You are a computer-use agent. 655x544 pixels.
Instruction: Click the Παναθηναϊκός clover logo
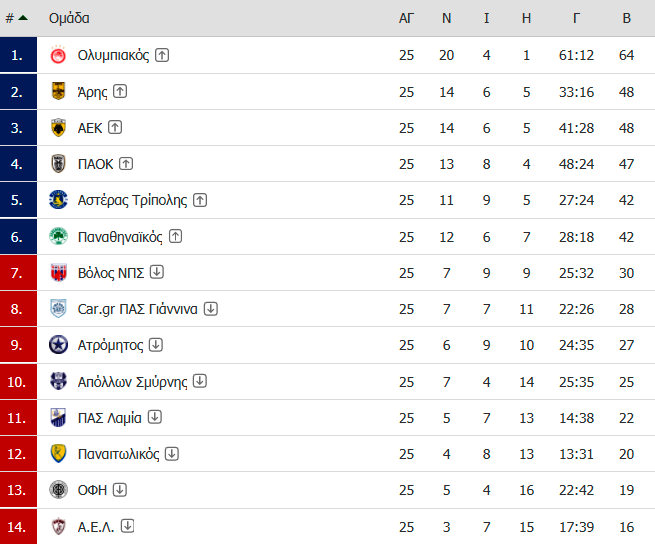click(58, 236)
